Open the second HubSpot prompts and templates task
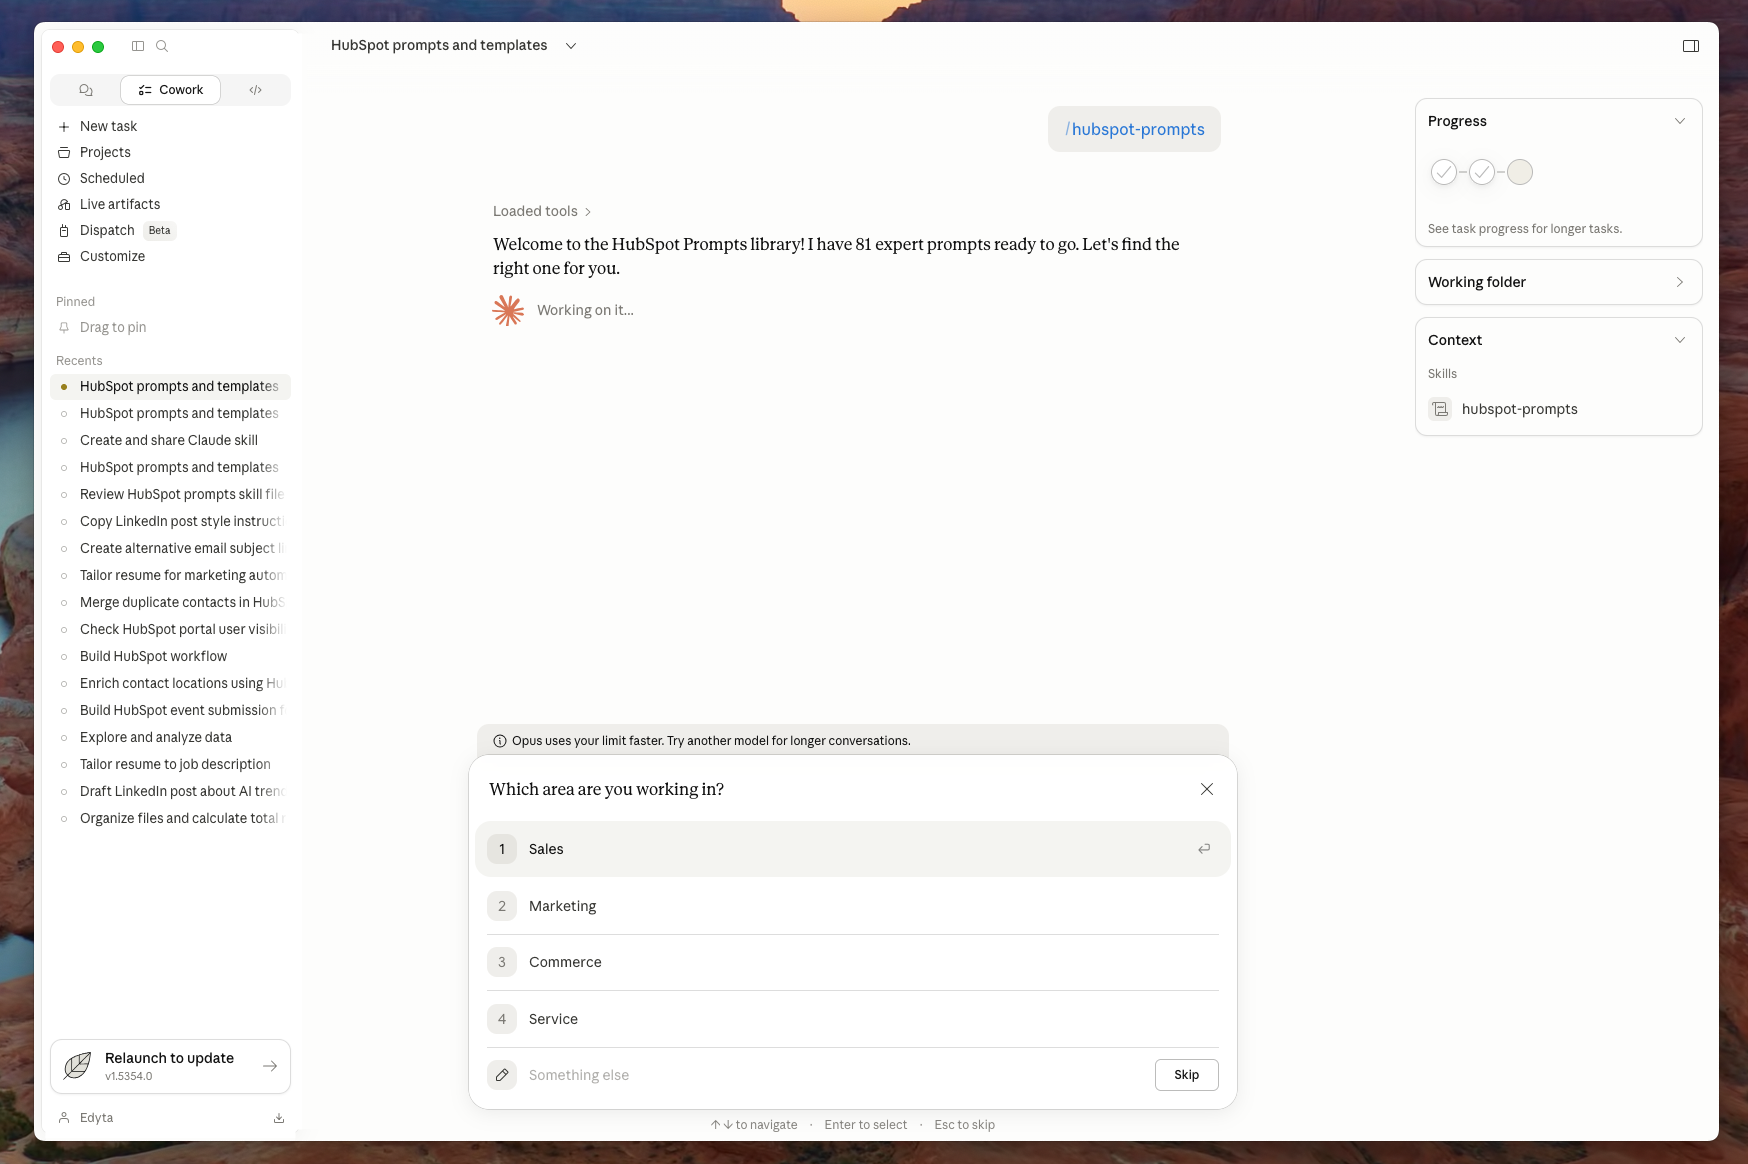 tap(170, 413)
